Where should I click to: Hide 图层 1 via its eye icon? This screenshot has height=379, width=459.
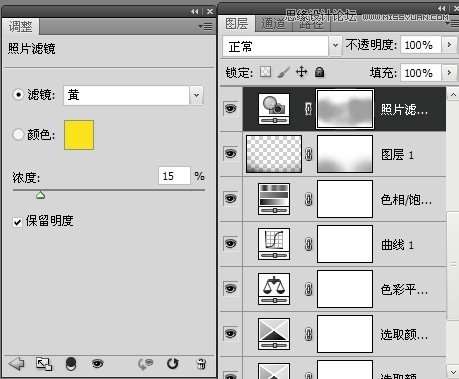tap(231, 153)
